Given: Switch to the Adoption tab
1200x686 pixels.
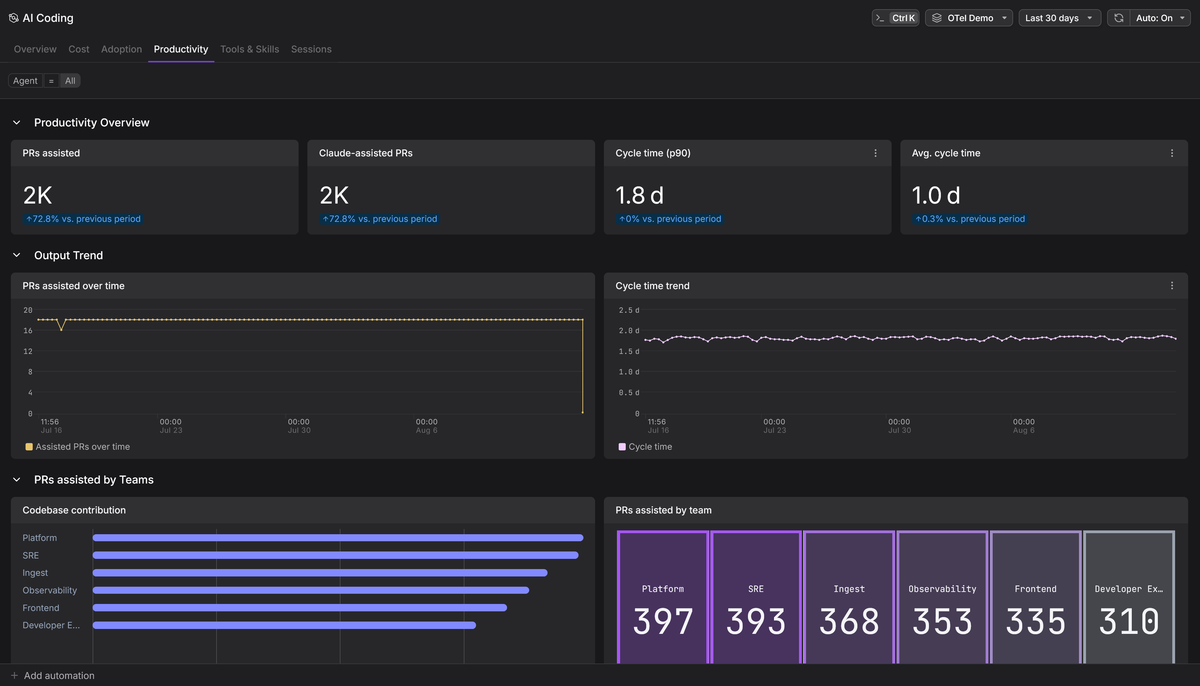Looking at the screenshot, I should click(x=122, y=49).
